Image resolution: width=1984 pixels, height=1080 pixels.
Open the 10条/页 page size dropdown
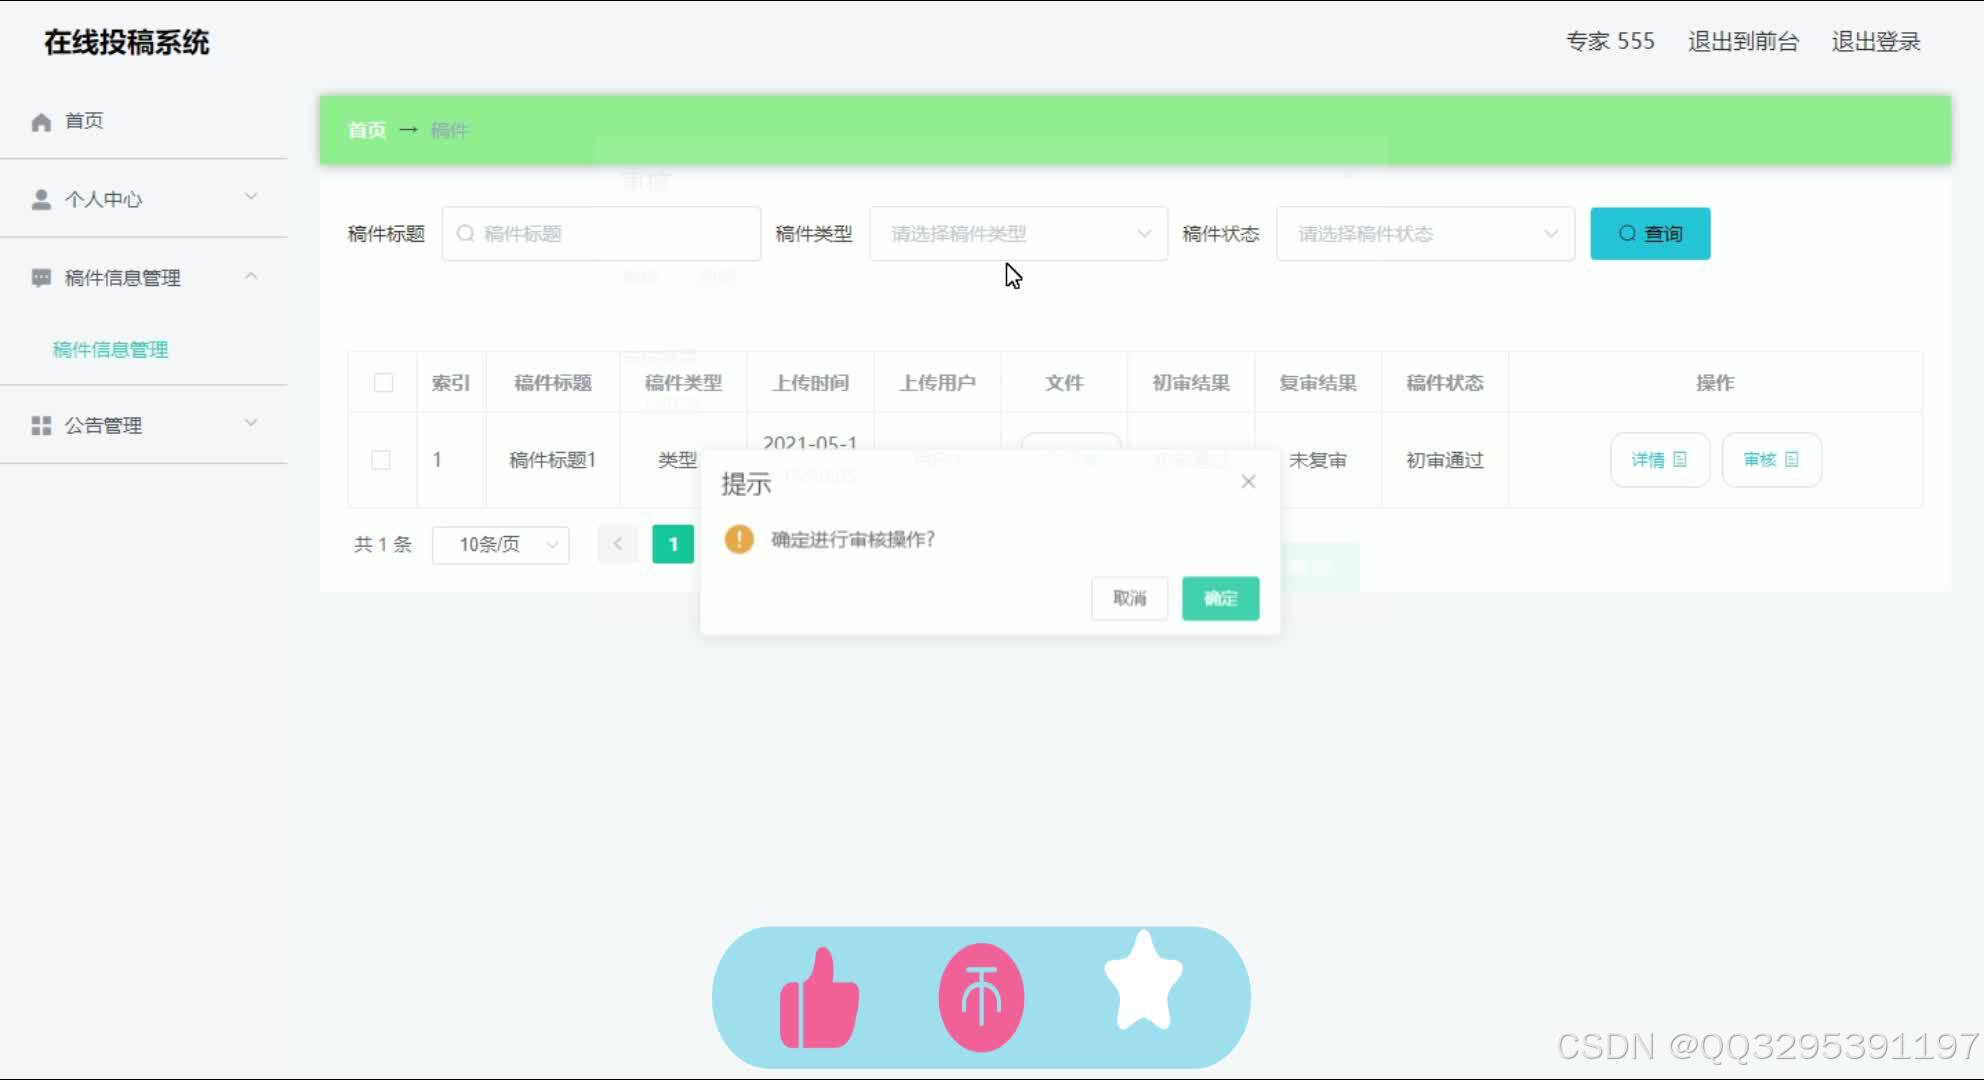pos(500,545)
